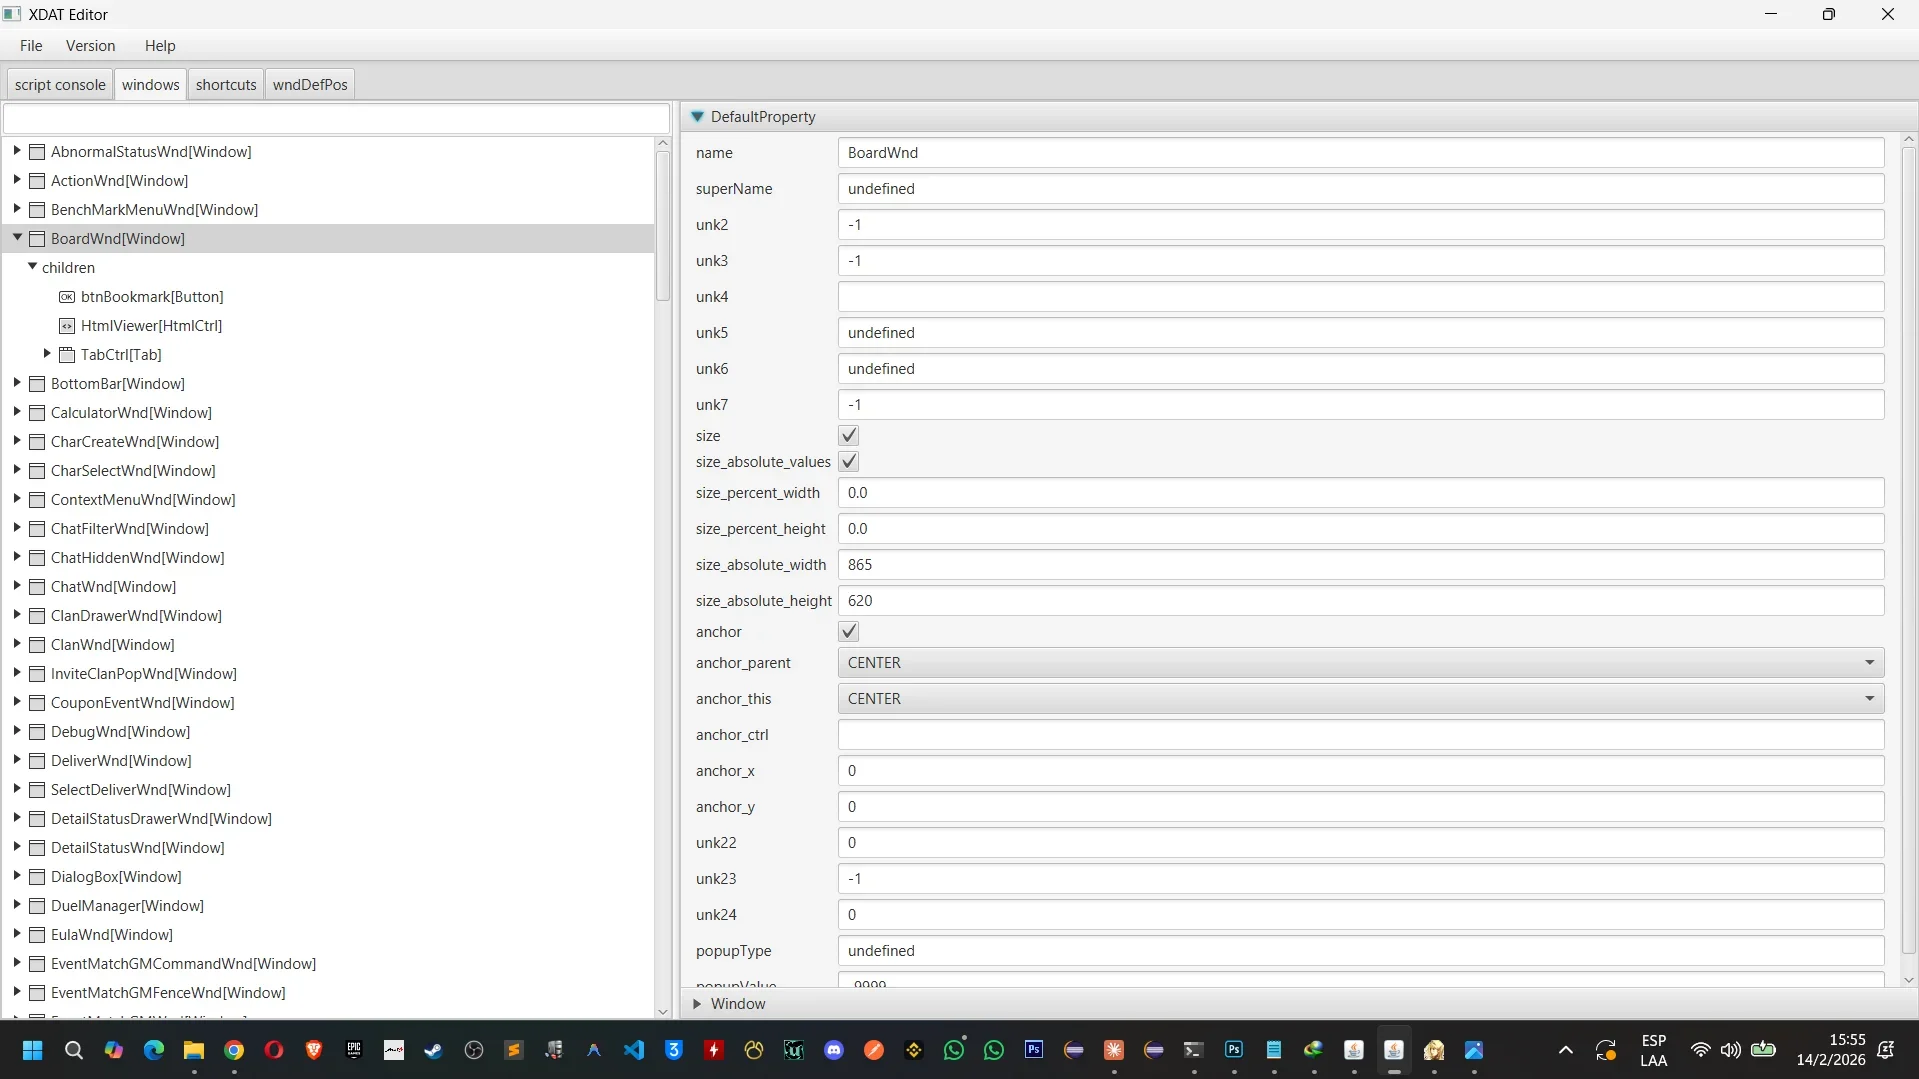Screen dimensions: 1919x1079
Task: Open Discord from the taskbar
Action: click(x=834, y=1050)
